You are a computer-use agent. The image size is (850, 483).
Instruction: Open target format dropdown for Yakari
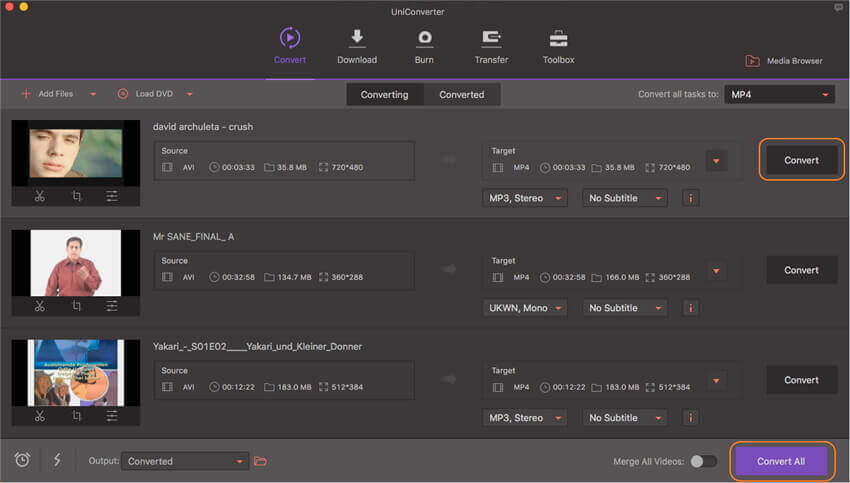coord(716,381)
